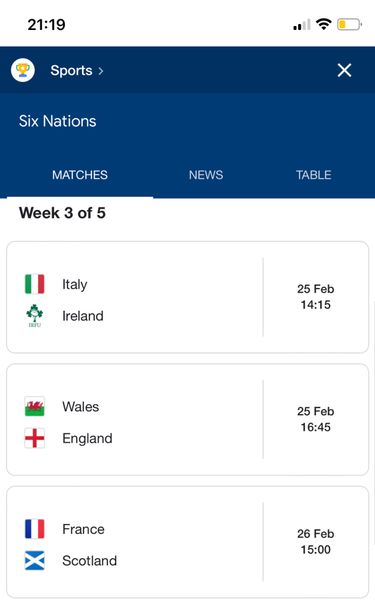Select the Wales dragon flag icon
Viewport: 375px width, 600px height.
[x=34, y=406]
